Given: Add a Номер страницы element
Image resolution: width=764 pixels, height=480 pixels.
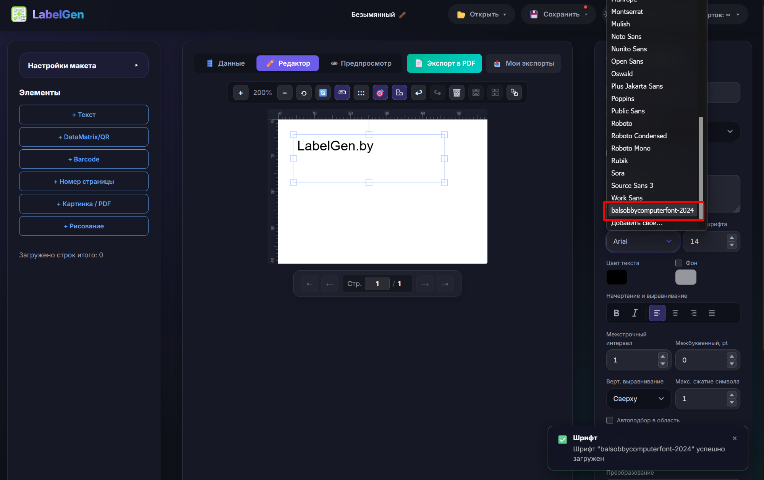Looking at the screenshot, I should click(x=84, y=181).
